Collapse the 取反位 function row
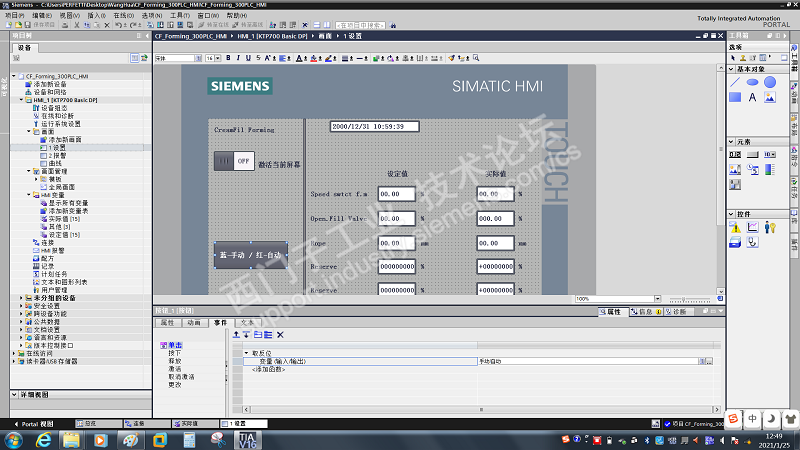The height and width of the screenshot is (450, 800). click(246, 353)
